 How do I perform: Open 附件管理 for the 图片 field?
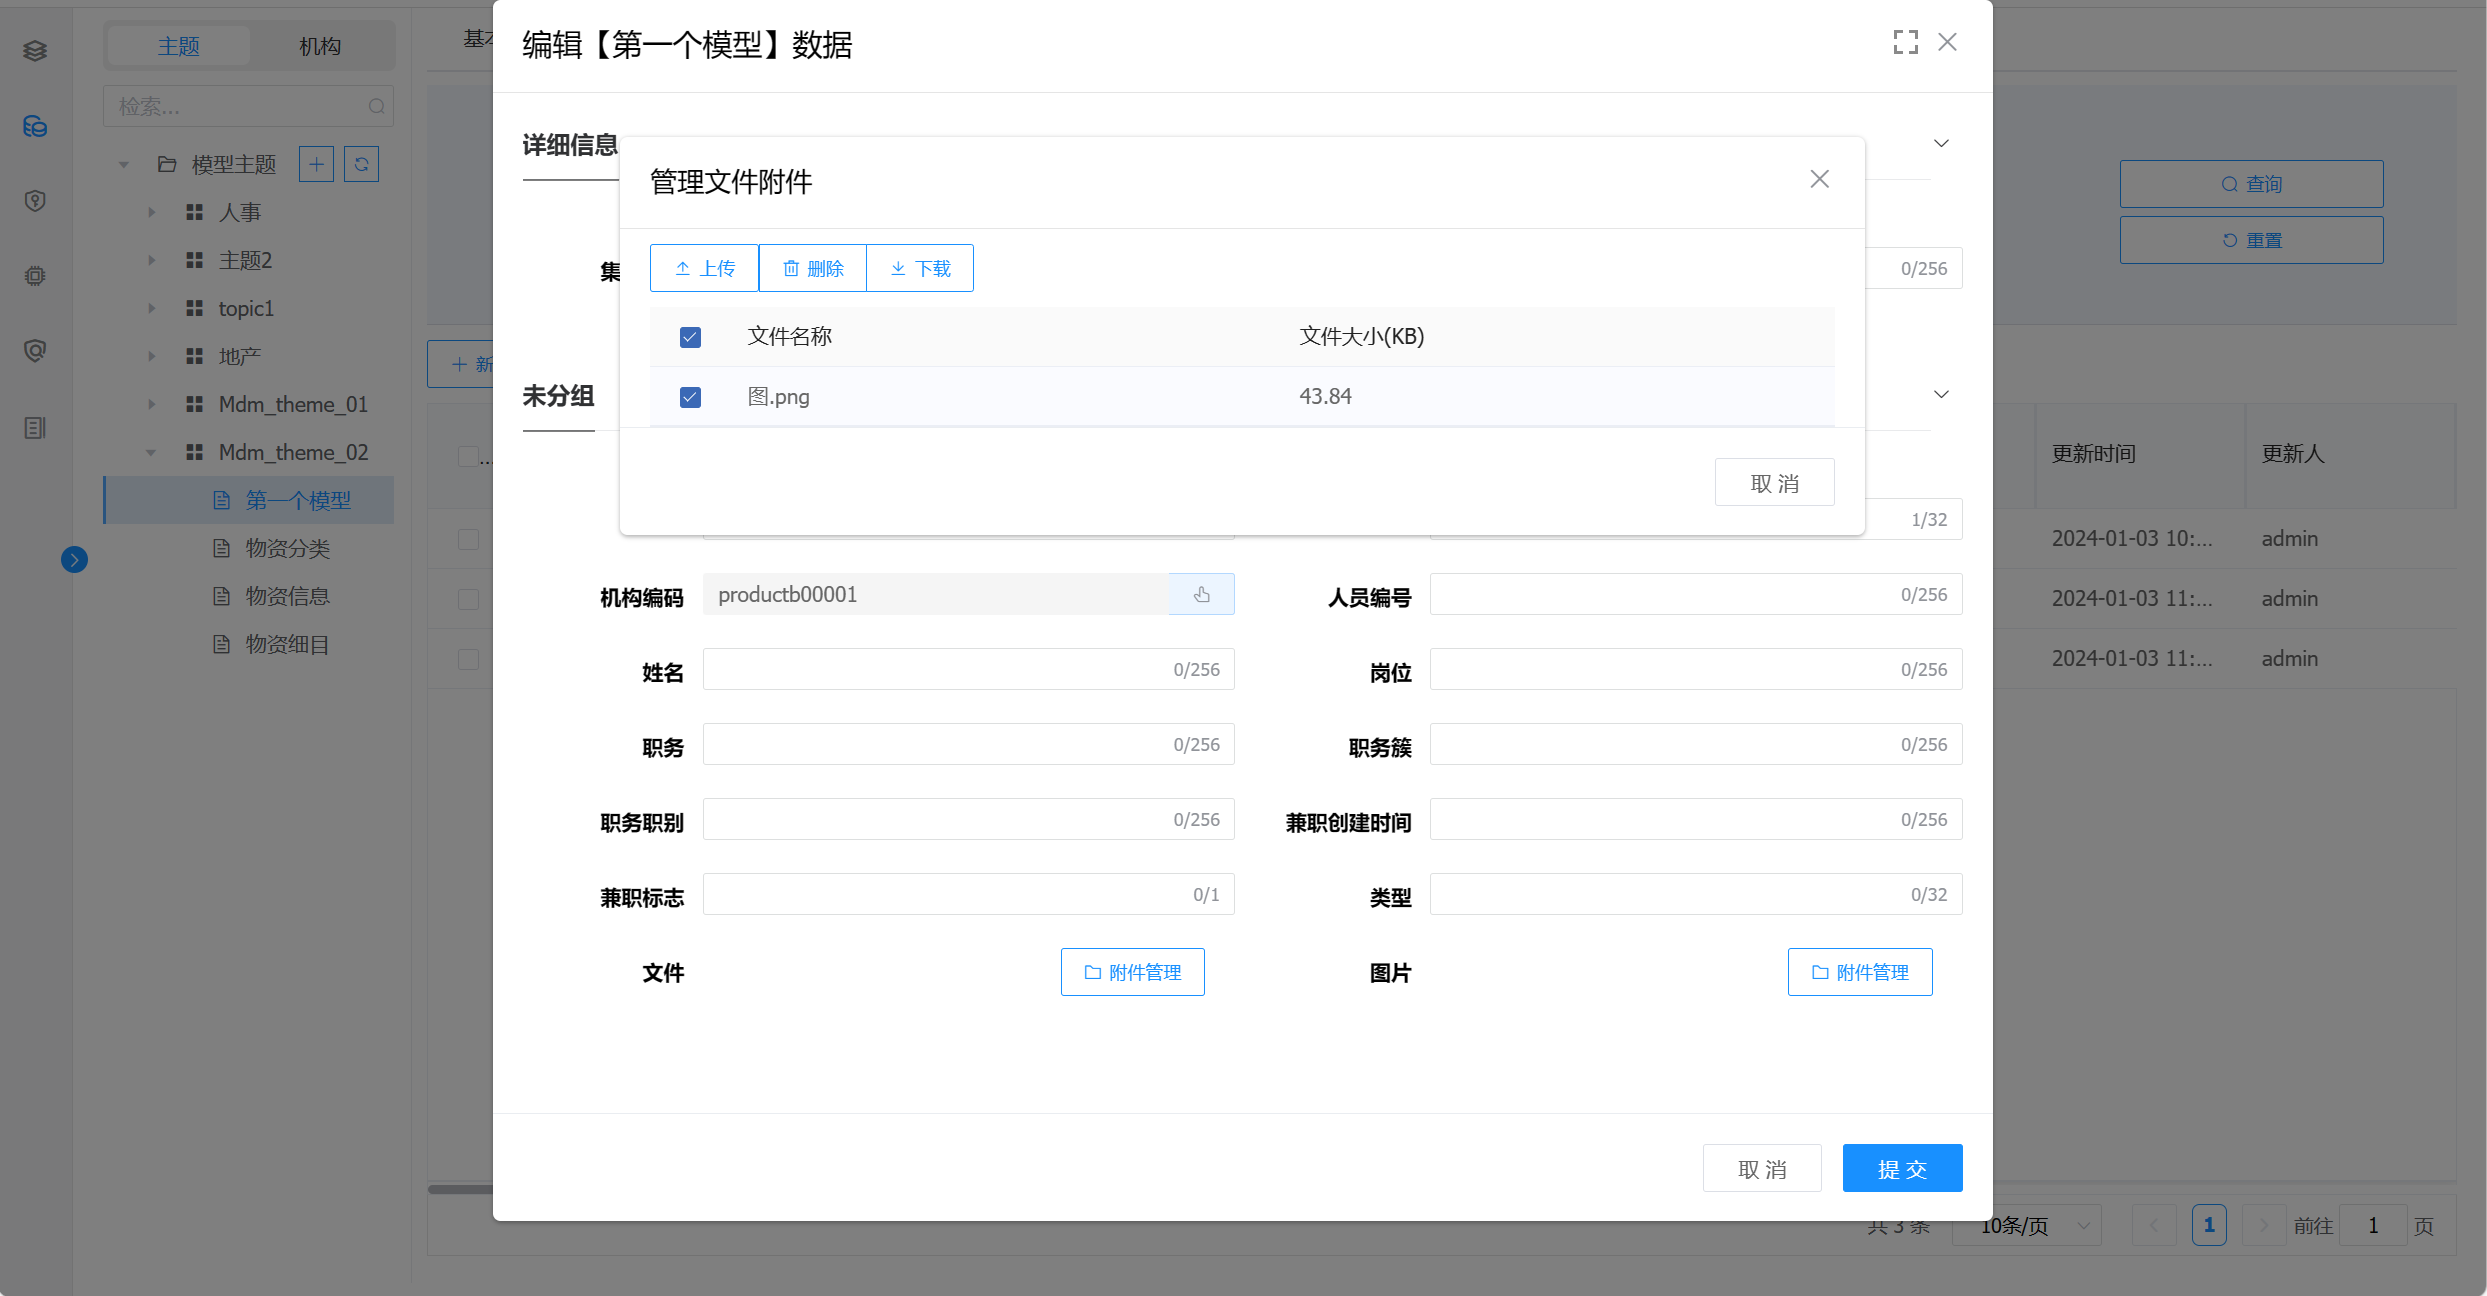click(1860, 972)
